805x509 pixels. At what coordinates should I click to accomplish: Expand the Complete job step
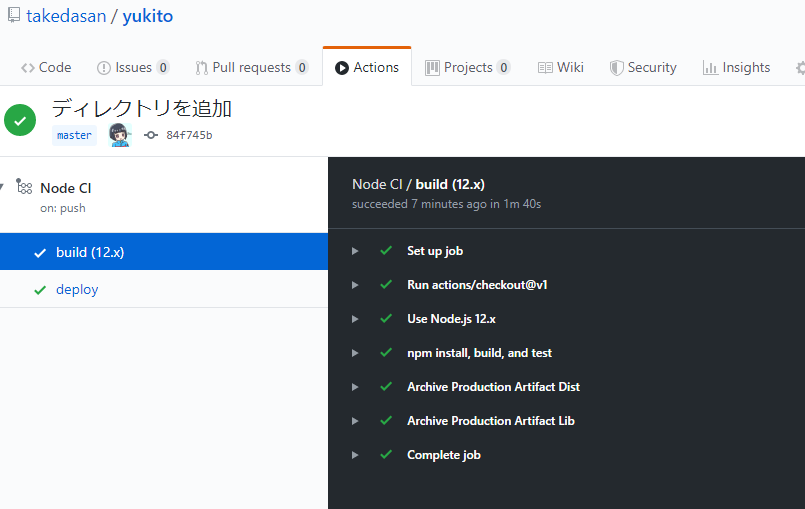355,455
